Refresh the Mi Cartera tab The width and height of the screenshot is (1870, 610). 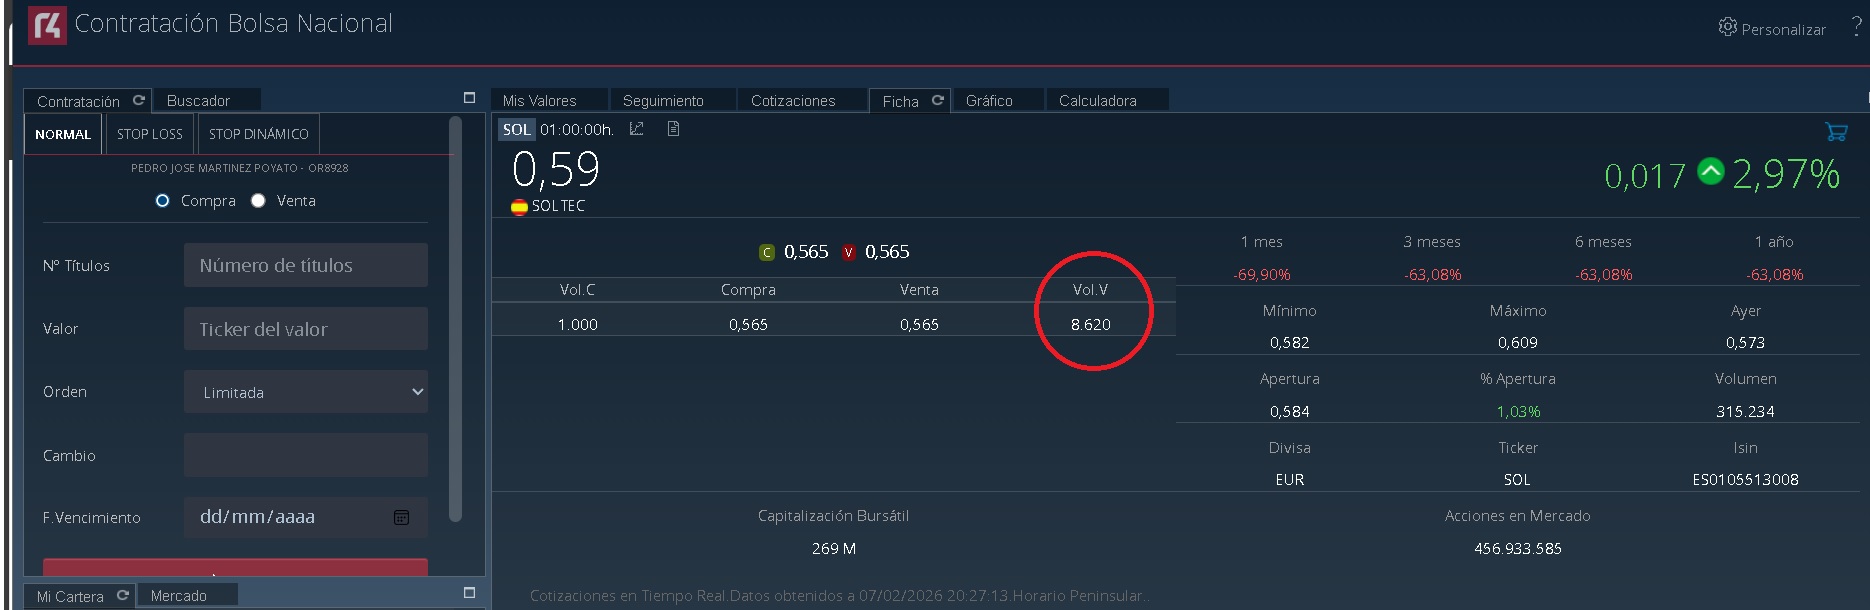pyautogui.click(x=123, y=595)
